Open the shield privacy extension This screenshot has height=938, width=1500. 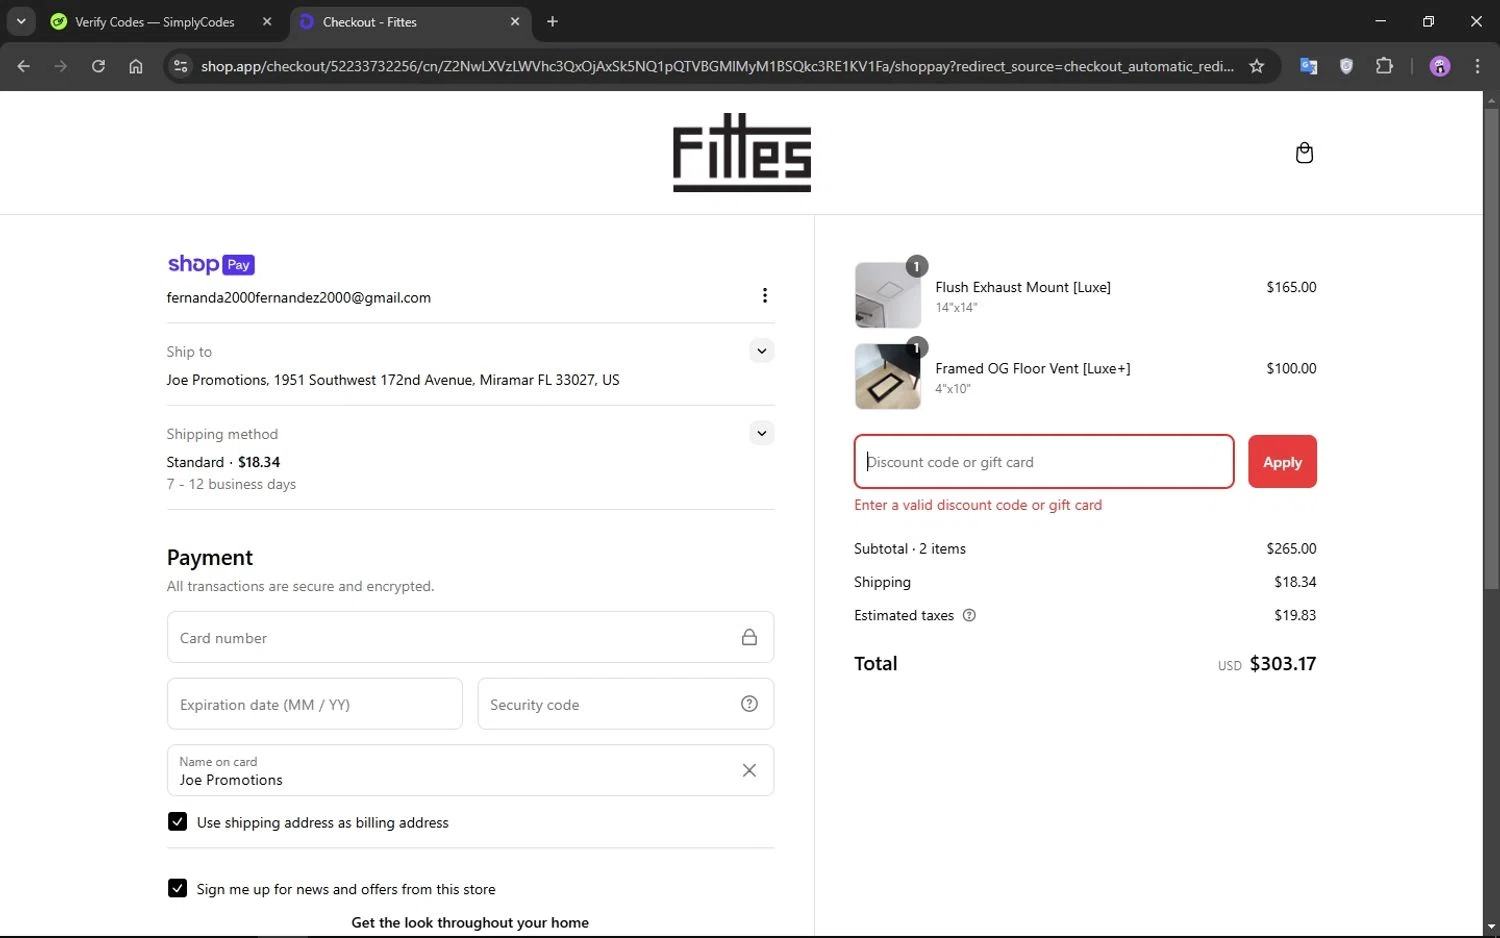click(x=1346, y=66)
